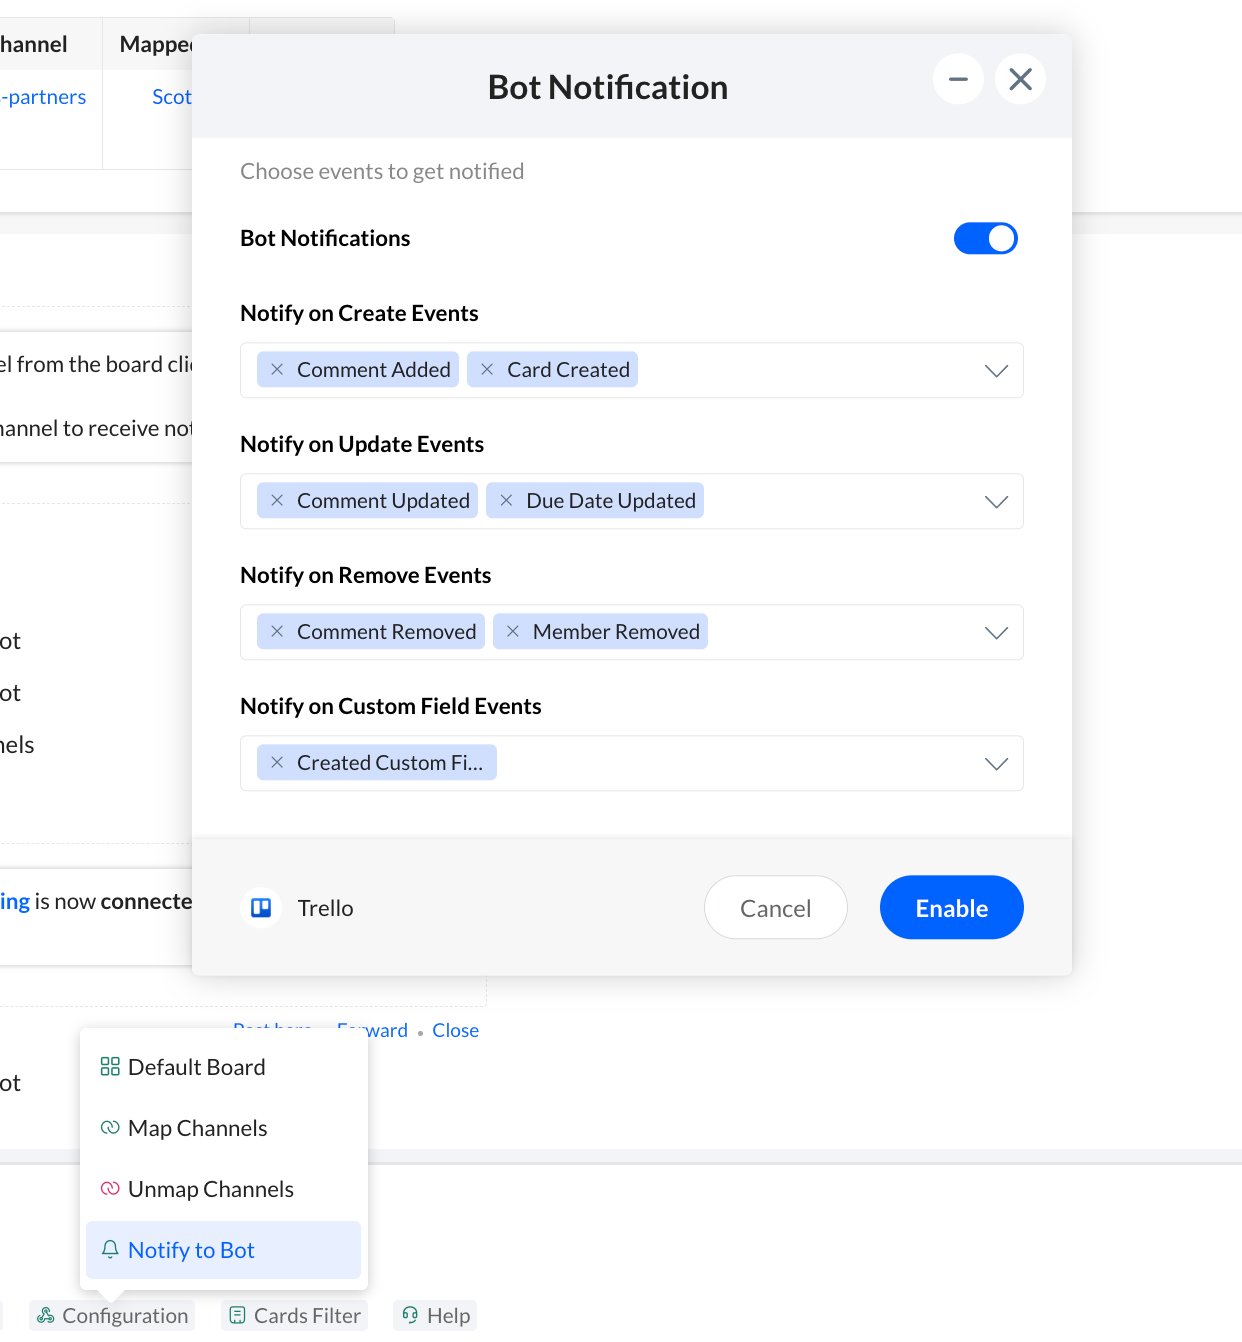The image size is (1242, 1342).
Task: Click the Help headset icon
Action: point(410,1315)
